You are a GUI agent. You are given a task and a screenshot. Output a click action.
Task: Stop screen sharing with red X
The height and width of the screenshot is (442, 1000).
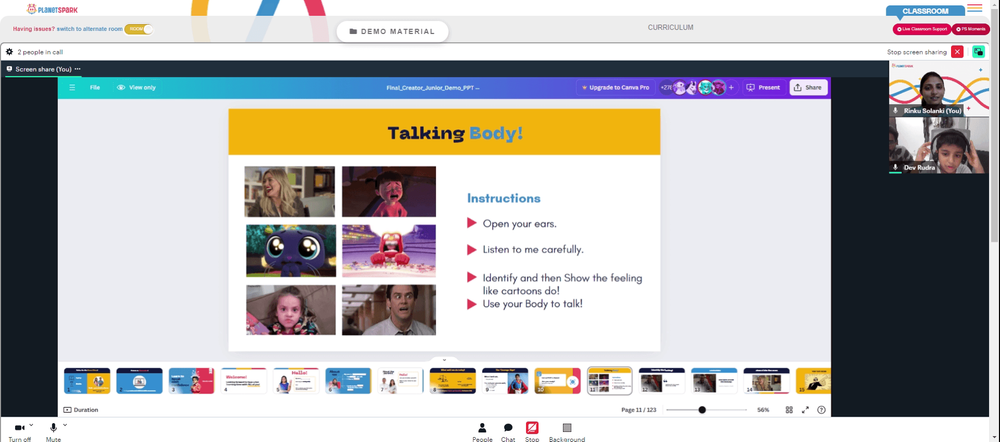coord(957,52)
